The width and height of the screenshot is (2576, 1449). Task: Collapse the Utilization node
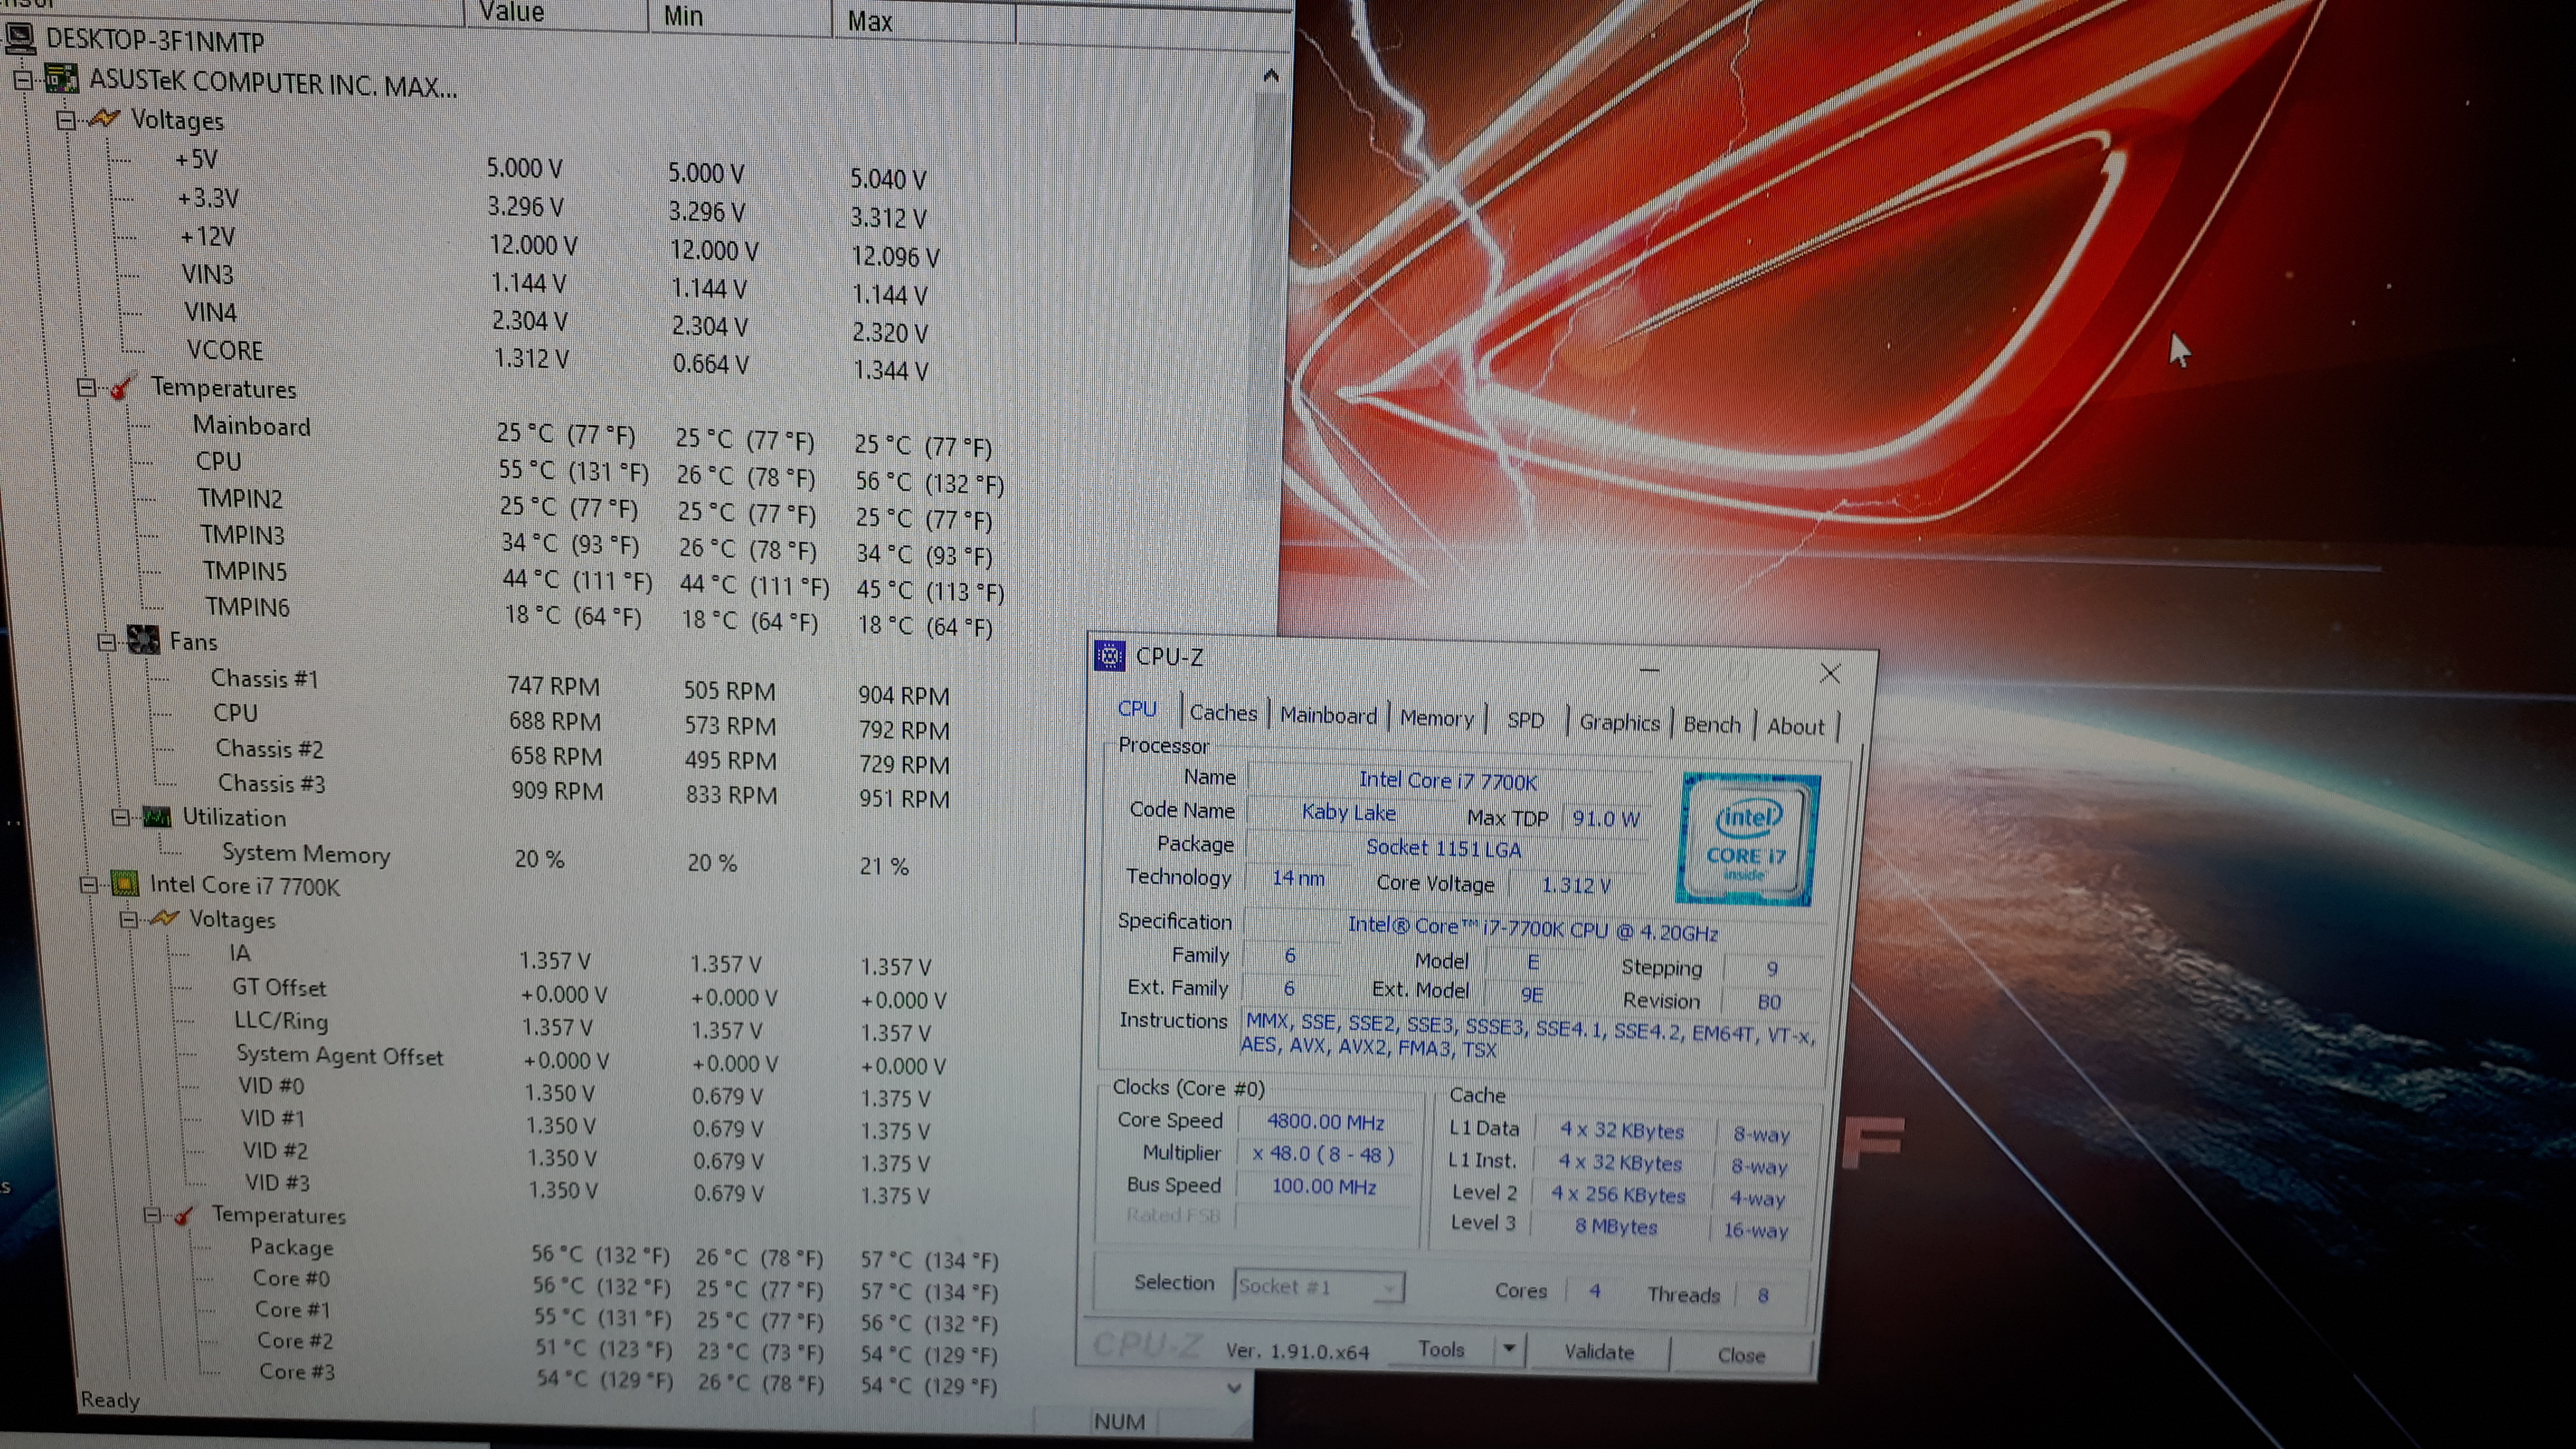coord(121,817)
